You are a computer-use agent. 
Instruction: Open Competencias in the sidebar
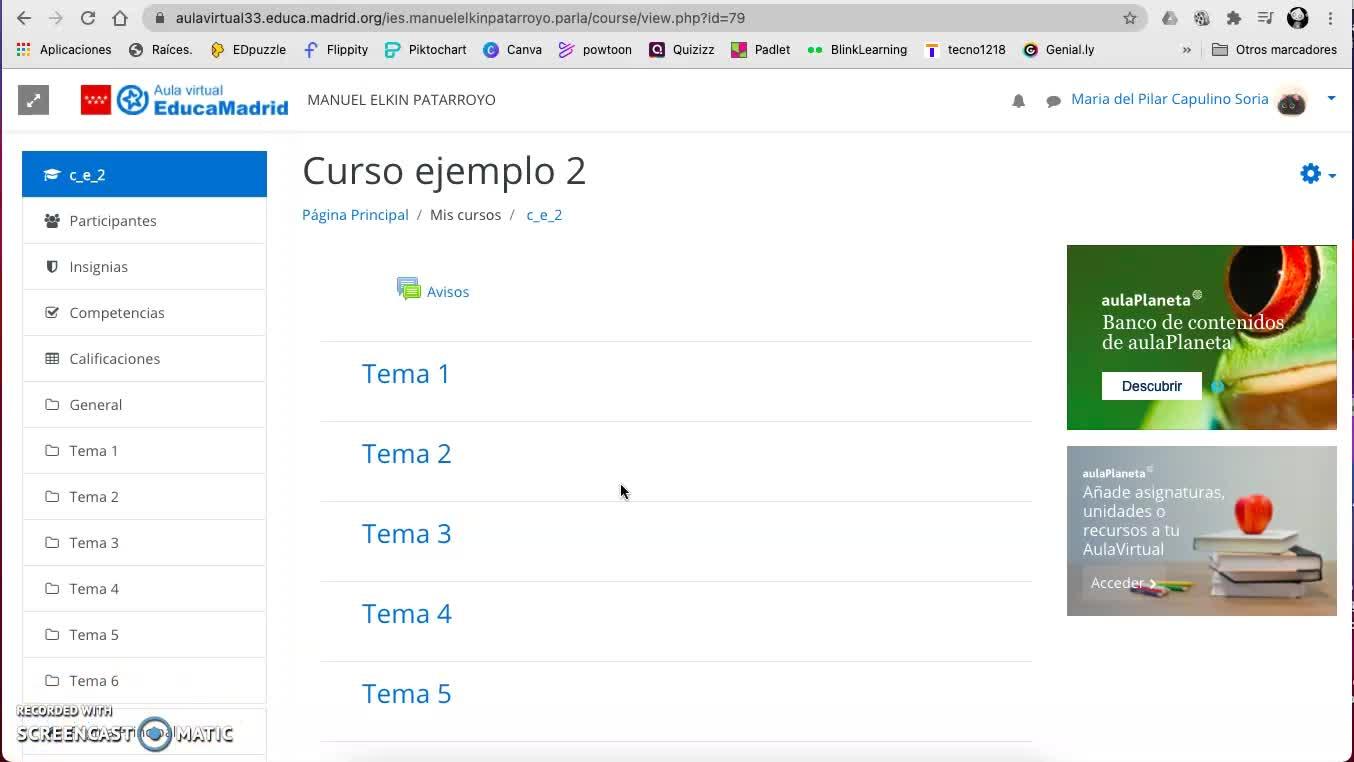[144, 313]
